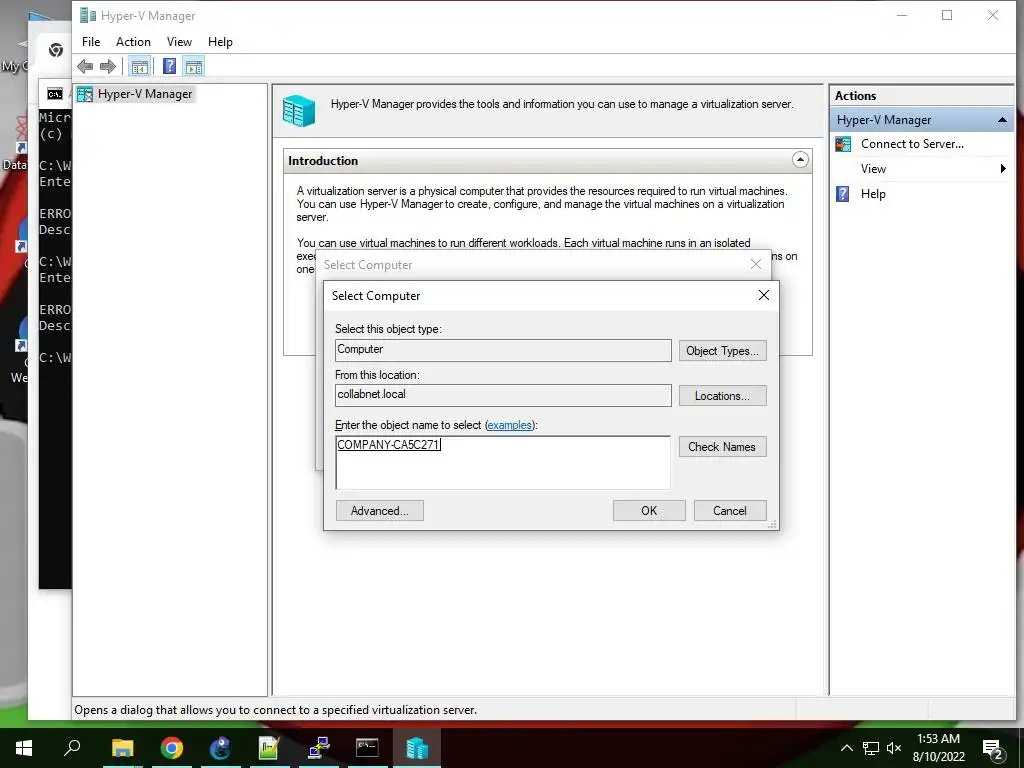Show hidden tray icons chevron

846,748
